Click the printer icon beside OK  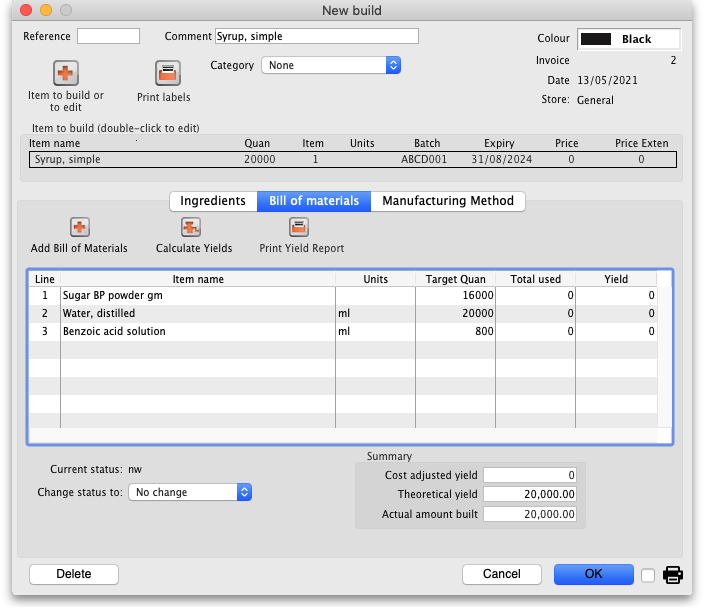click(x=673, y=575)
